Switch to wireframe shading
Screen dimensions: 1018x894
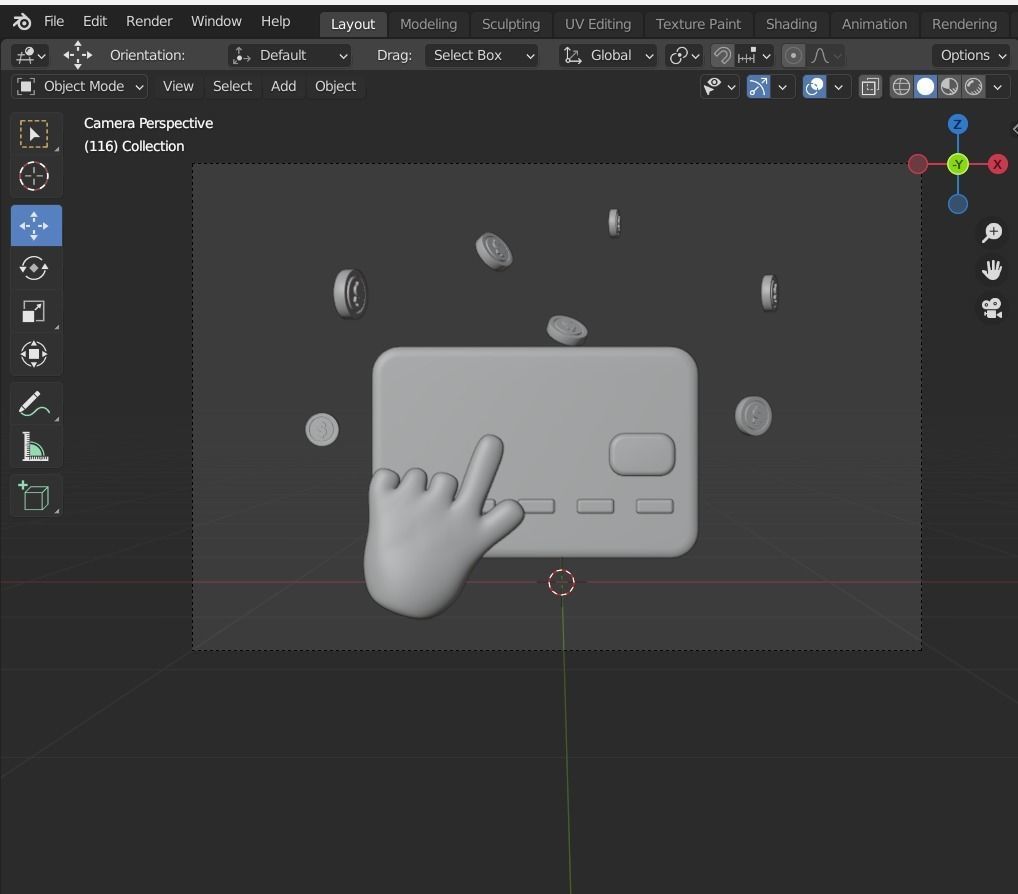[901, 86]
